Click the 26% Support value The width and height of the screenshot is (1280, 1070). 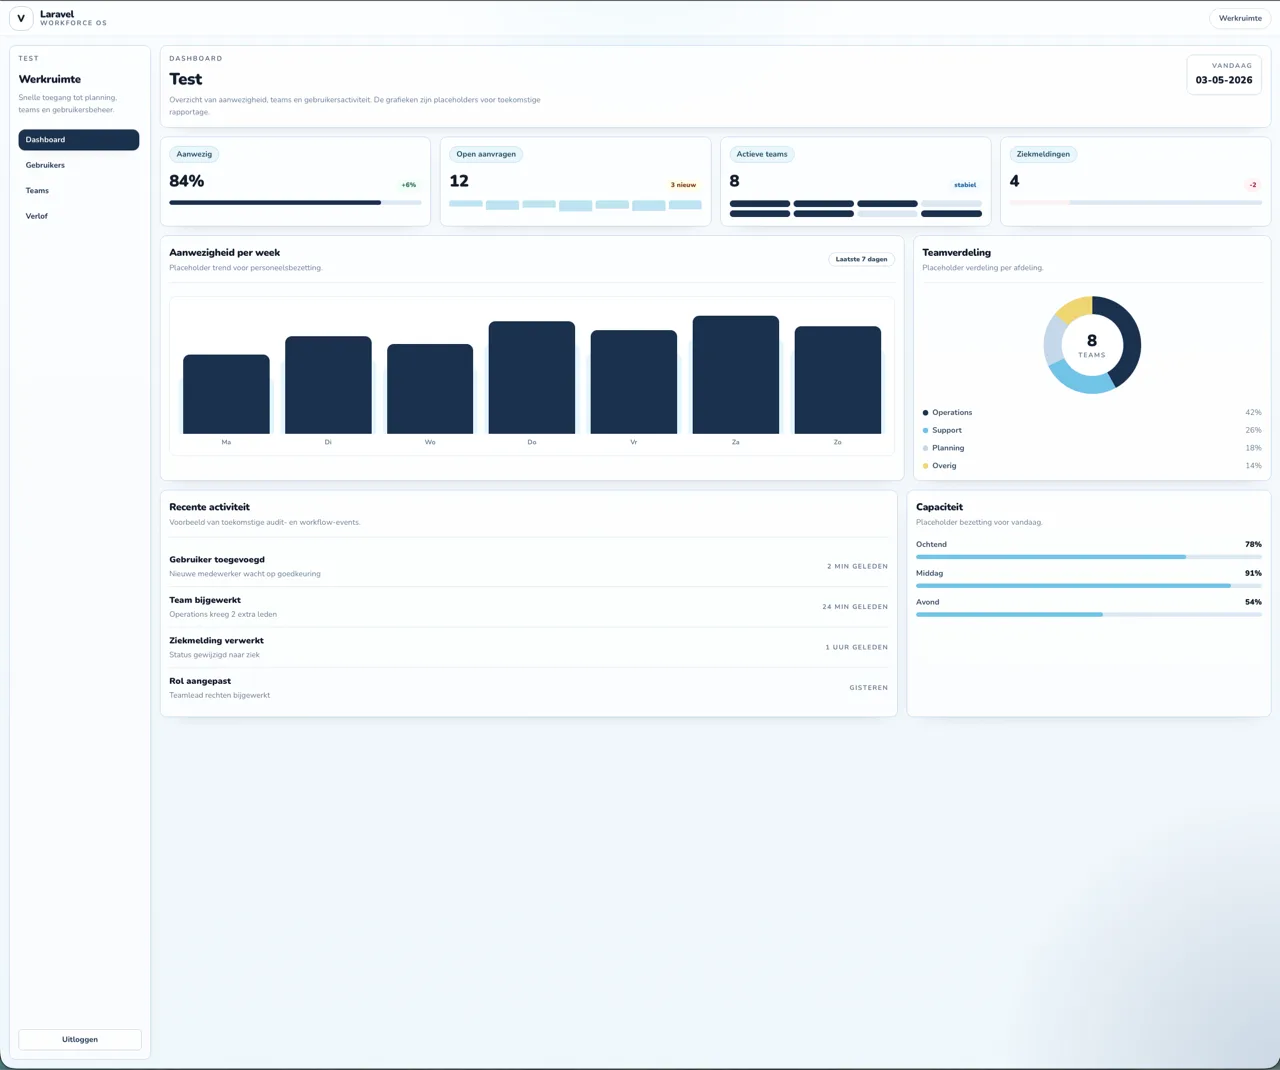click(x=1253, y=430)
